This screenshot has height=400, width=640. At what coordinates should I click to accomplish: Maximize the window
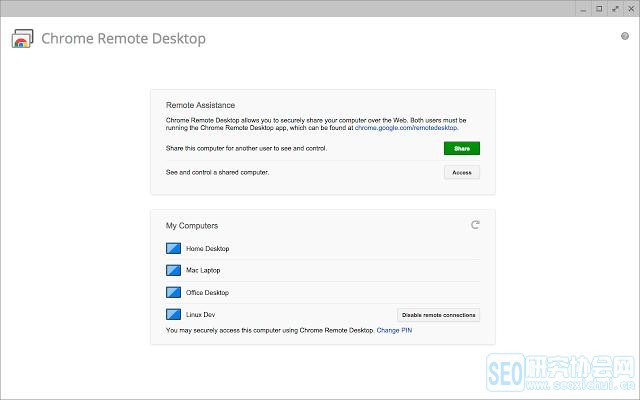tap(599, 9)
